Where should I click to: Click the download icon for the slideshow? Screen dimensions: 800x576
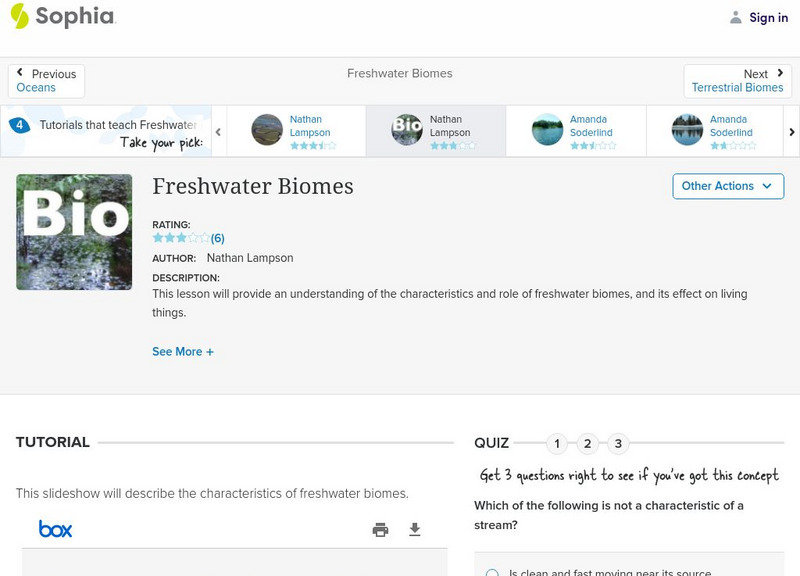coord(416,530)
